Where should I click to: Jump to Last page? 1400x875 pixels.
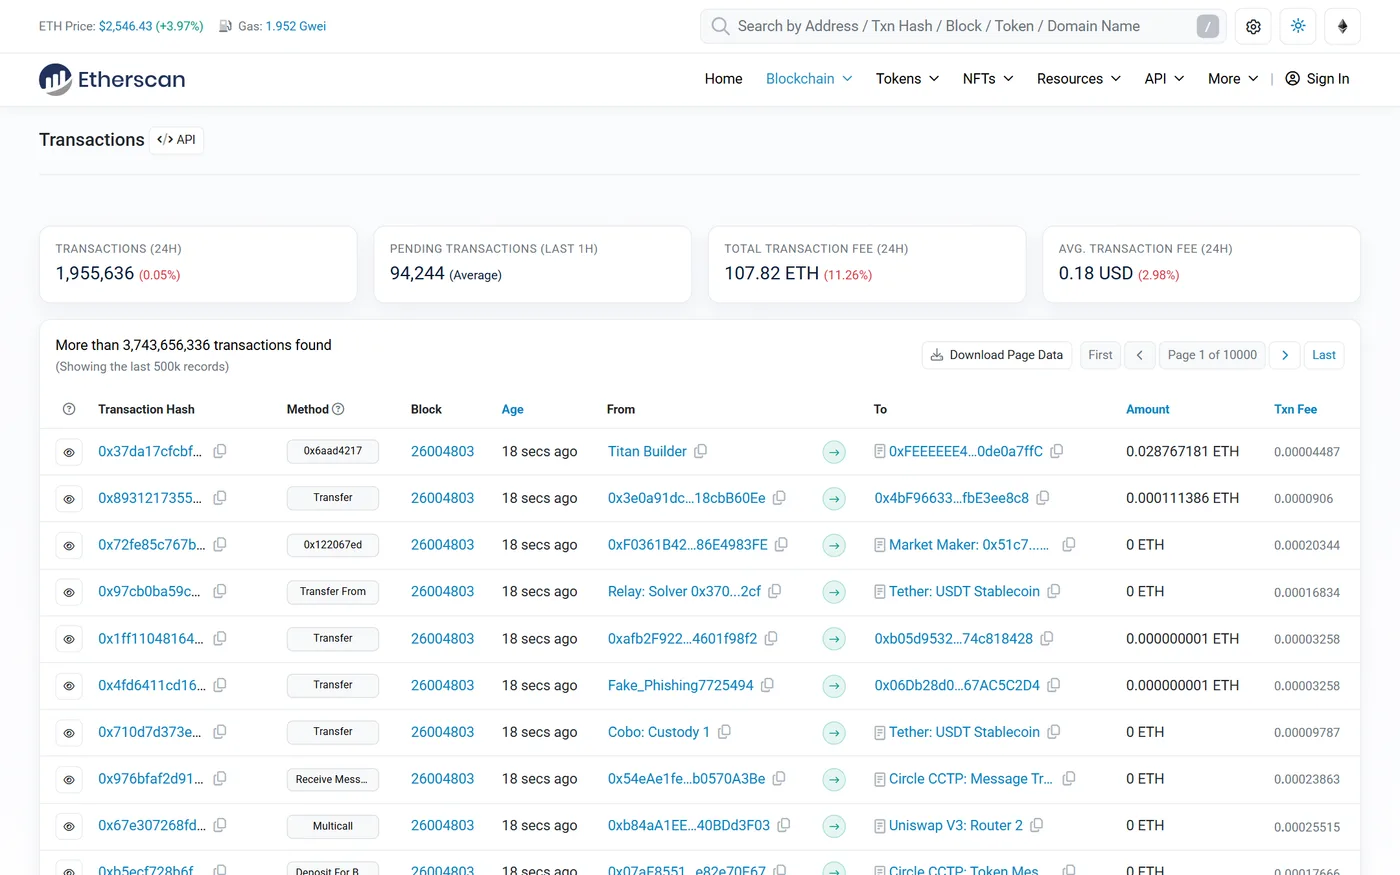pyautogui.click(x=1324, y=355)
